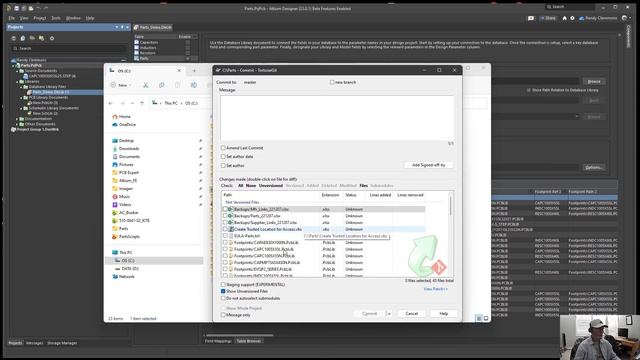The image size is (640, 360).
Task: Click first icon in Projects panel toolbar
Action: point(13,38)
